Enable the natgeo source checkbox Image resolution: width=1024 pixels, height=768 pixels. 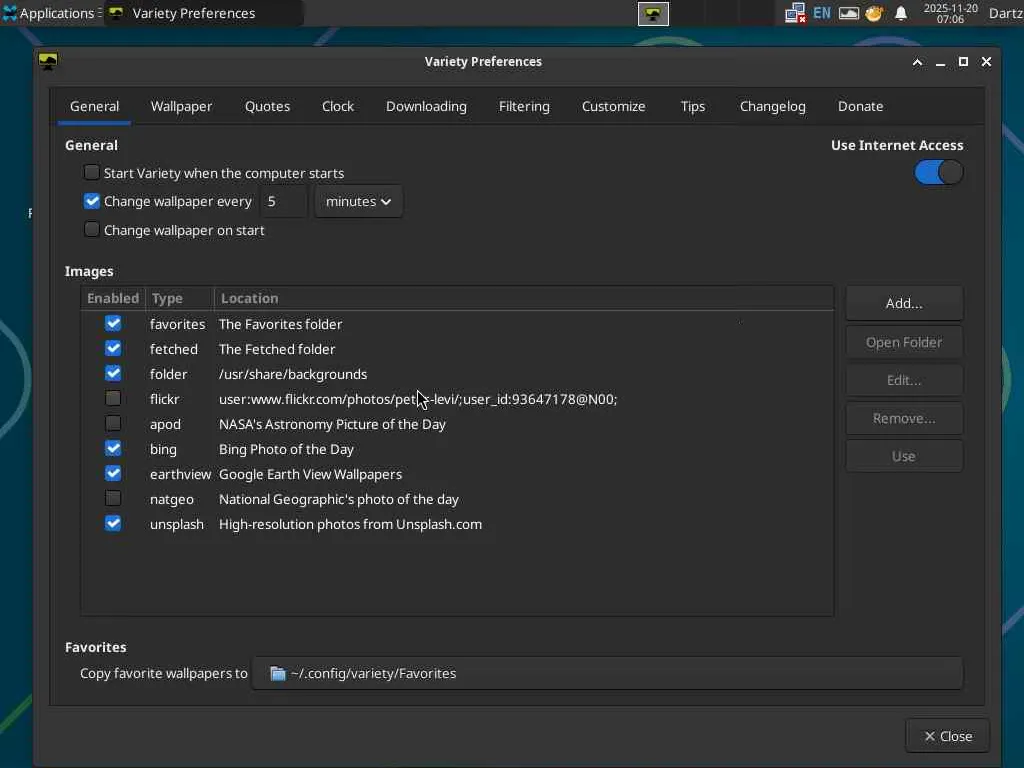[113, 498]
